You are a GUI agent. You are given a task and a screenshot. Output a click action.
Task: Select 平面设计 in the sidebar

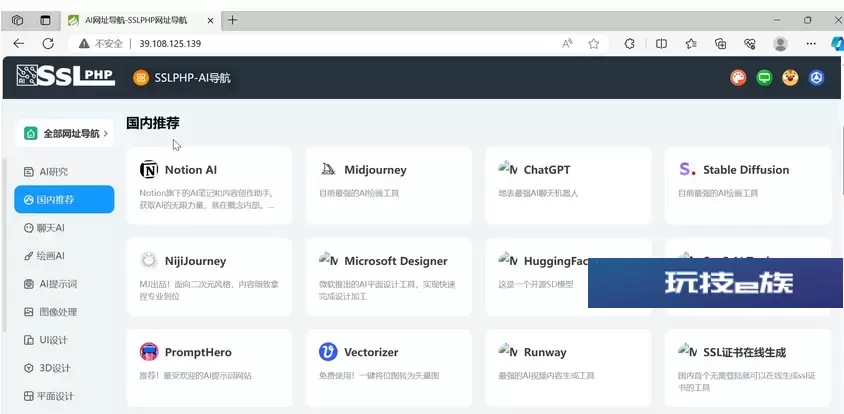(64, 396)
